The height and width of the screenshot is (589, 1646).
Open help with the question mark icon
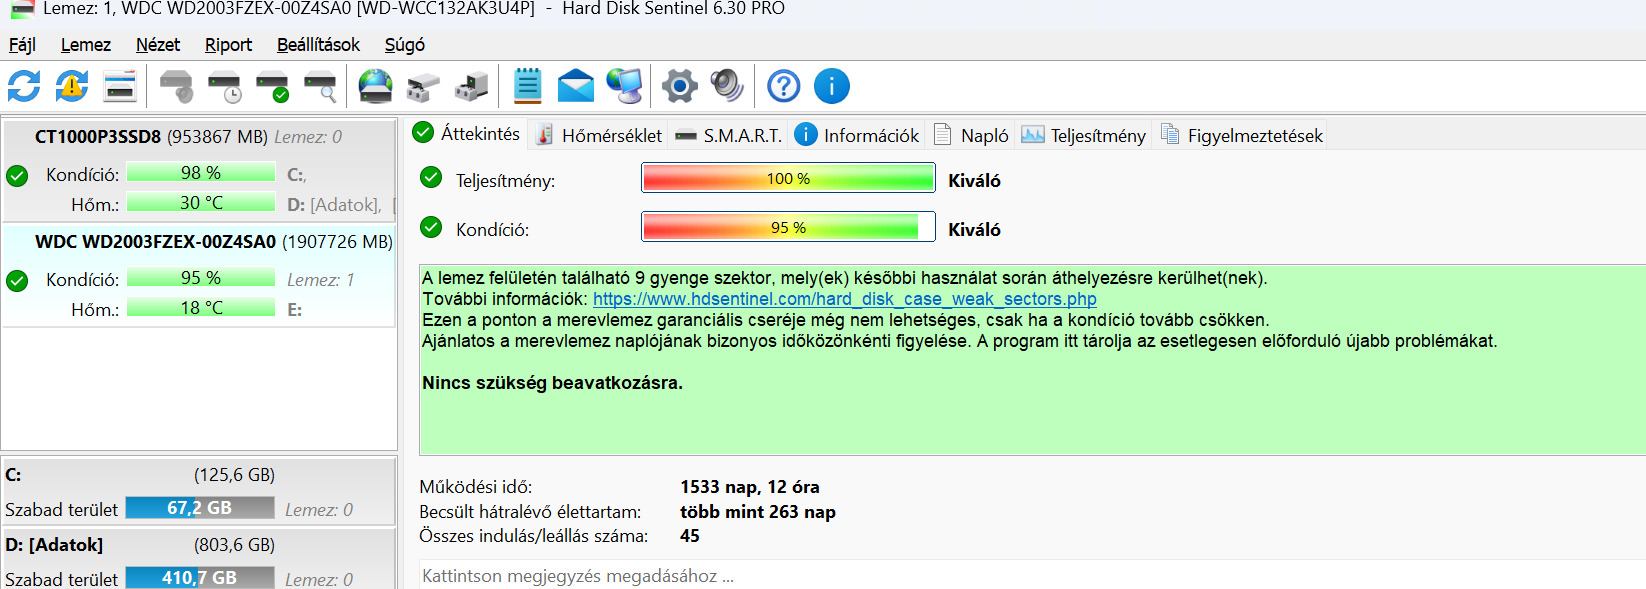784,86
